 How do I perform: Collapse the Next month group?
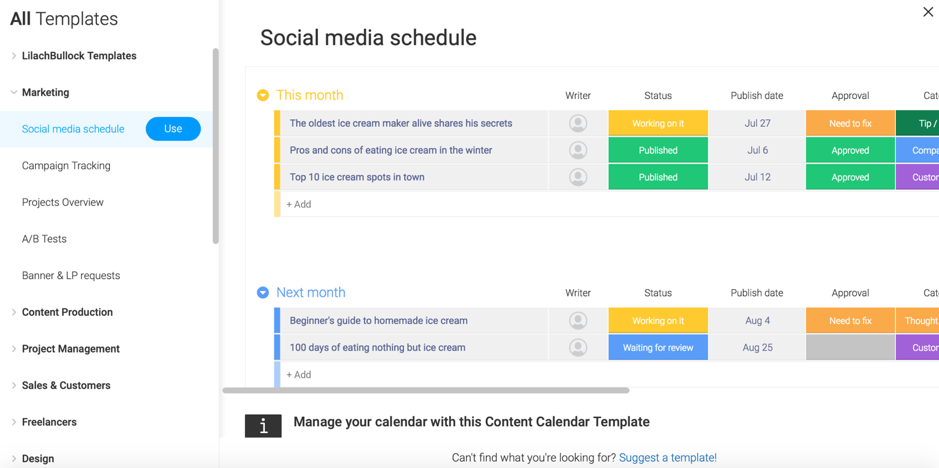263,293
